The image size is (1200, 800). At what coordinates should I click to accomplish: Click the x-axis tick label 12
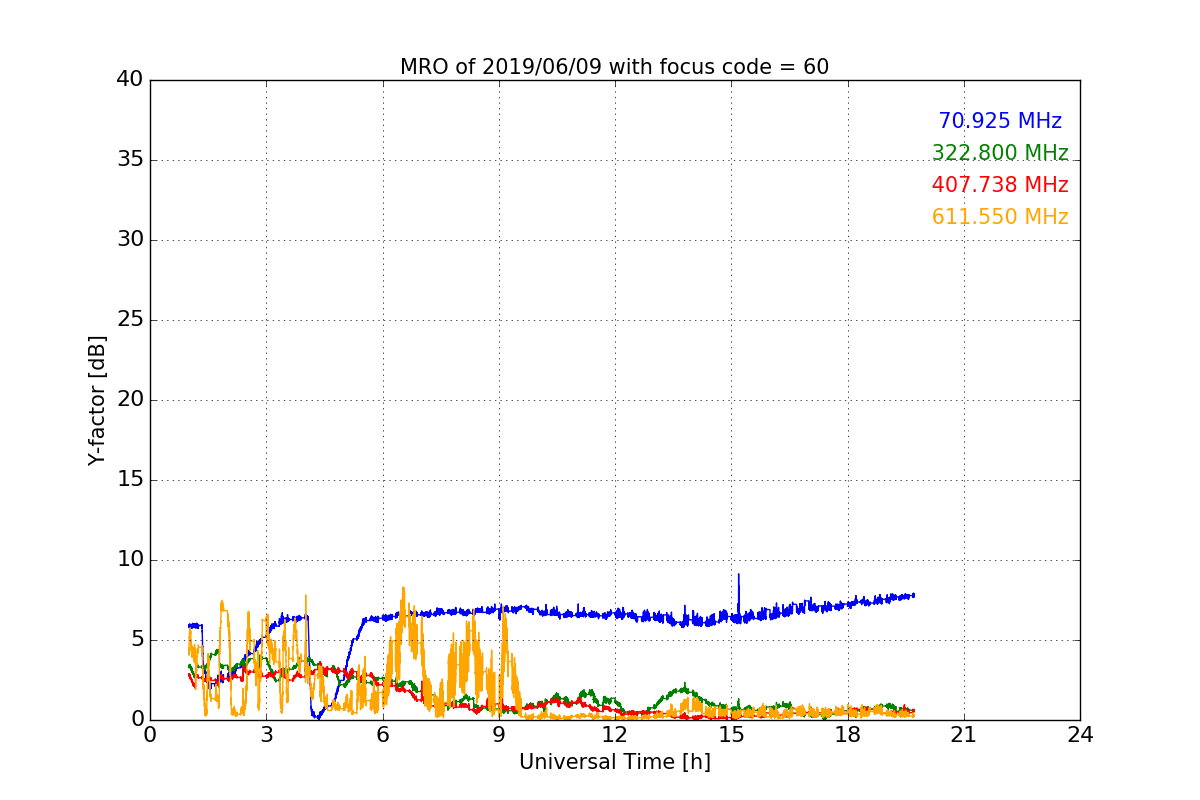point(615,735)
